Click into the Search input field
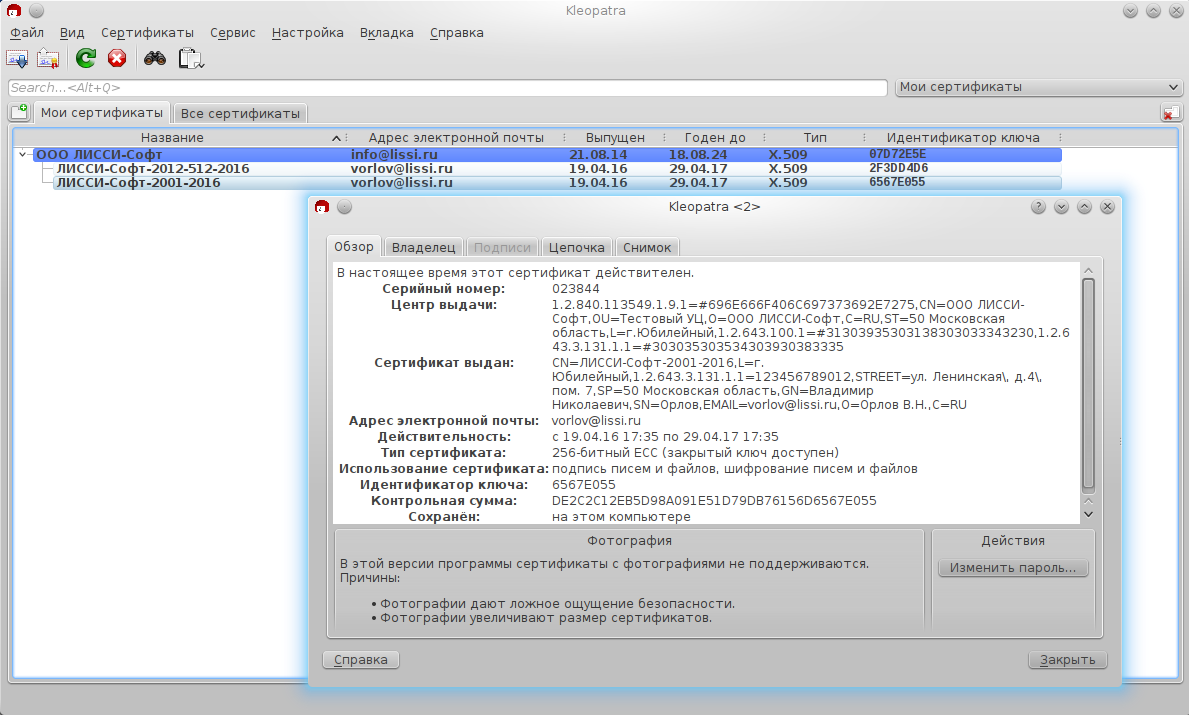1189x715 pixels. pyautogui.click(x=447, y=88)
